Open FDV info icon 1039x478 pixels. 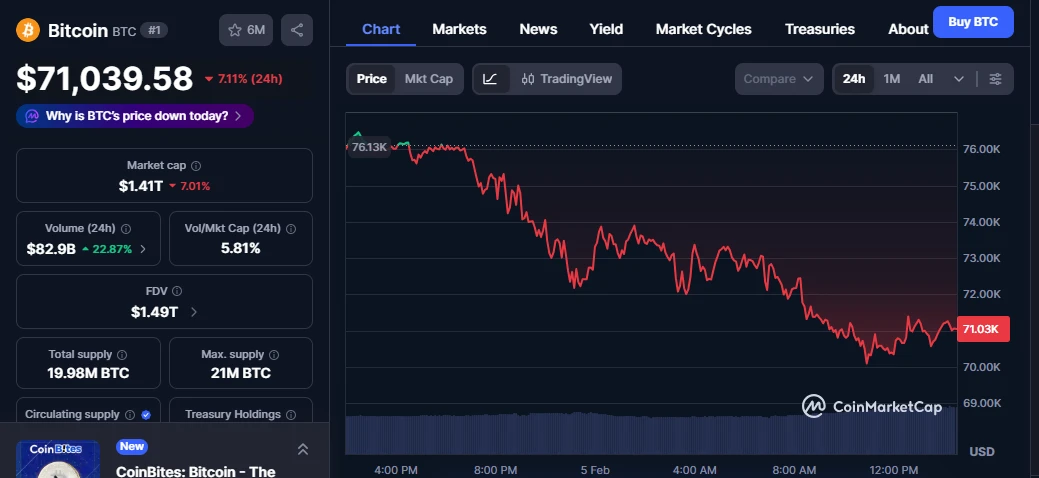pos(177,291)
